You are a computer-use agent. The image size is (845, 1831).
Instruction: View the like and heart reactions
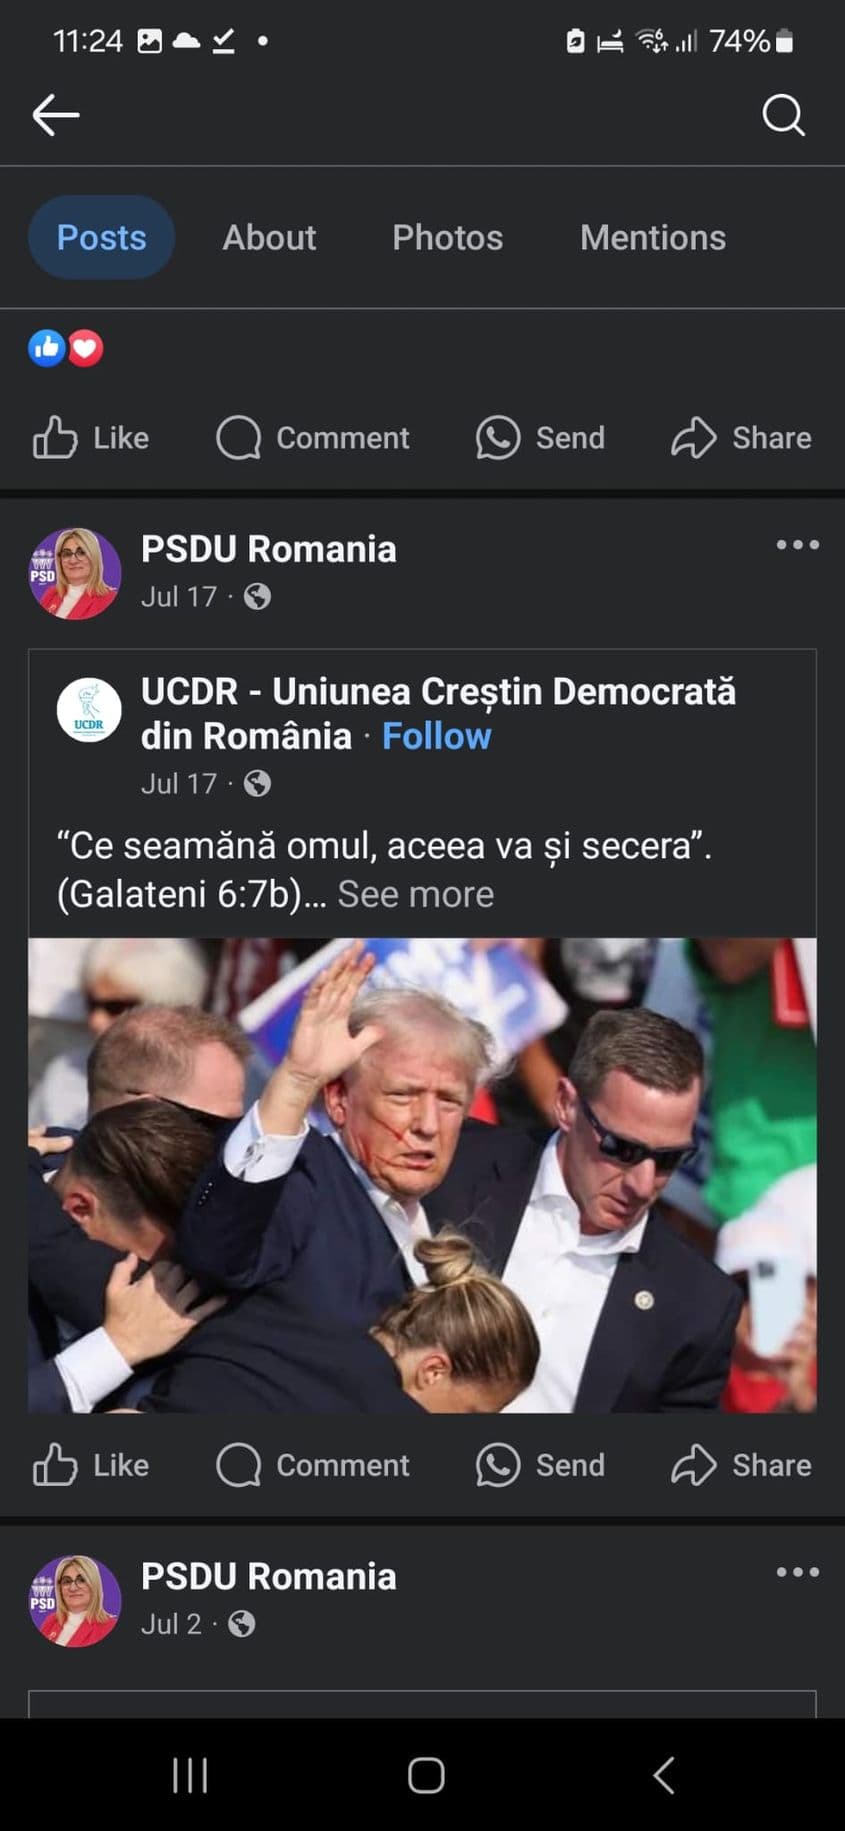(66, 348)
